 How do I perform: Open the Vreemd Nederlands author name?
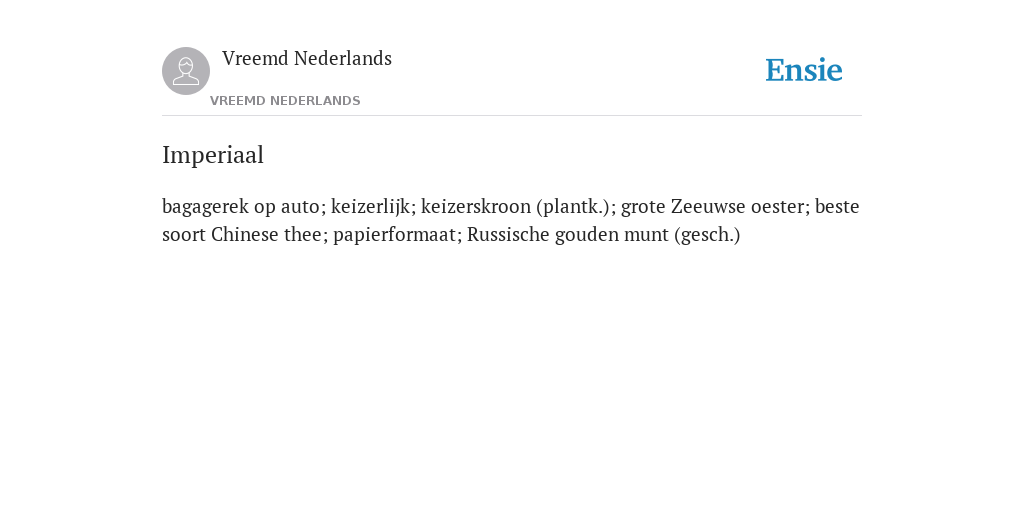[x=307, y=58]
